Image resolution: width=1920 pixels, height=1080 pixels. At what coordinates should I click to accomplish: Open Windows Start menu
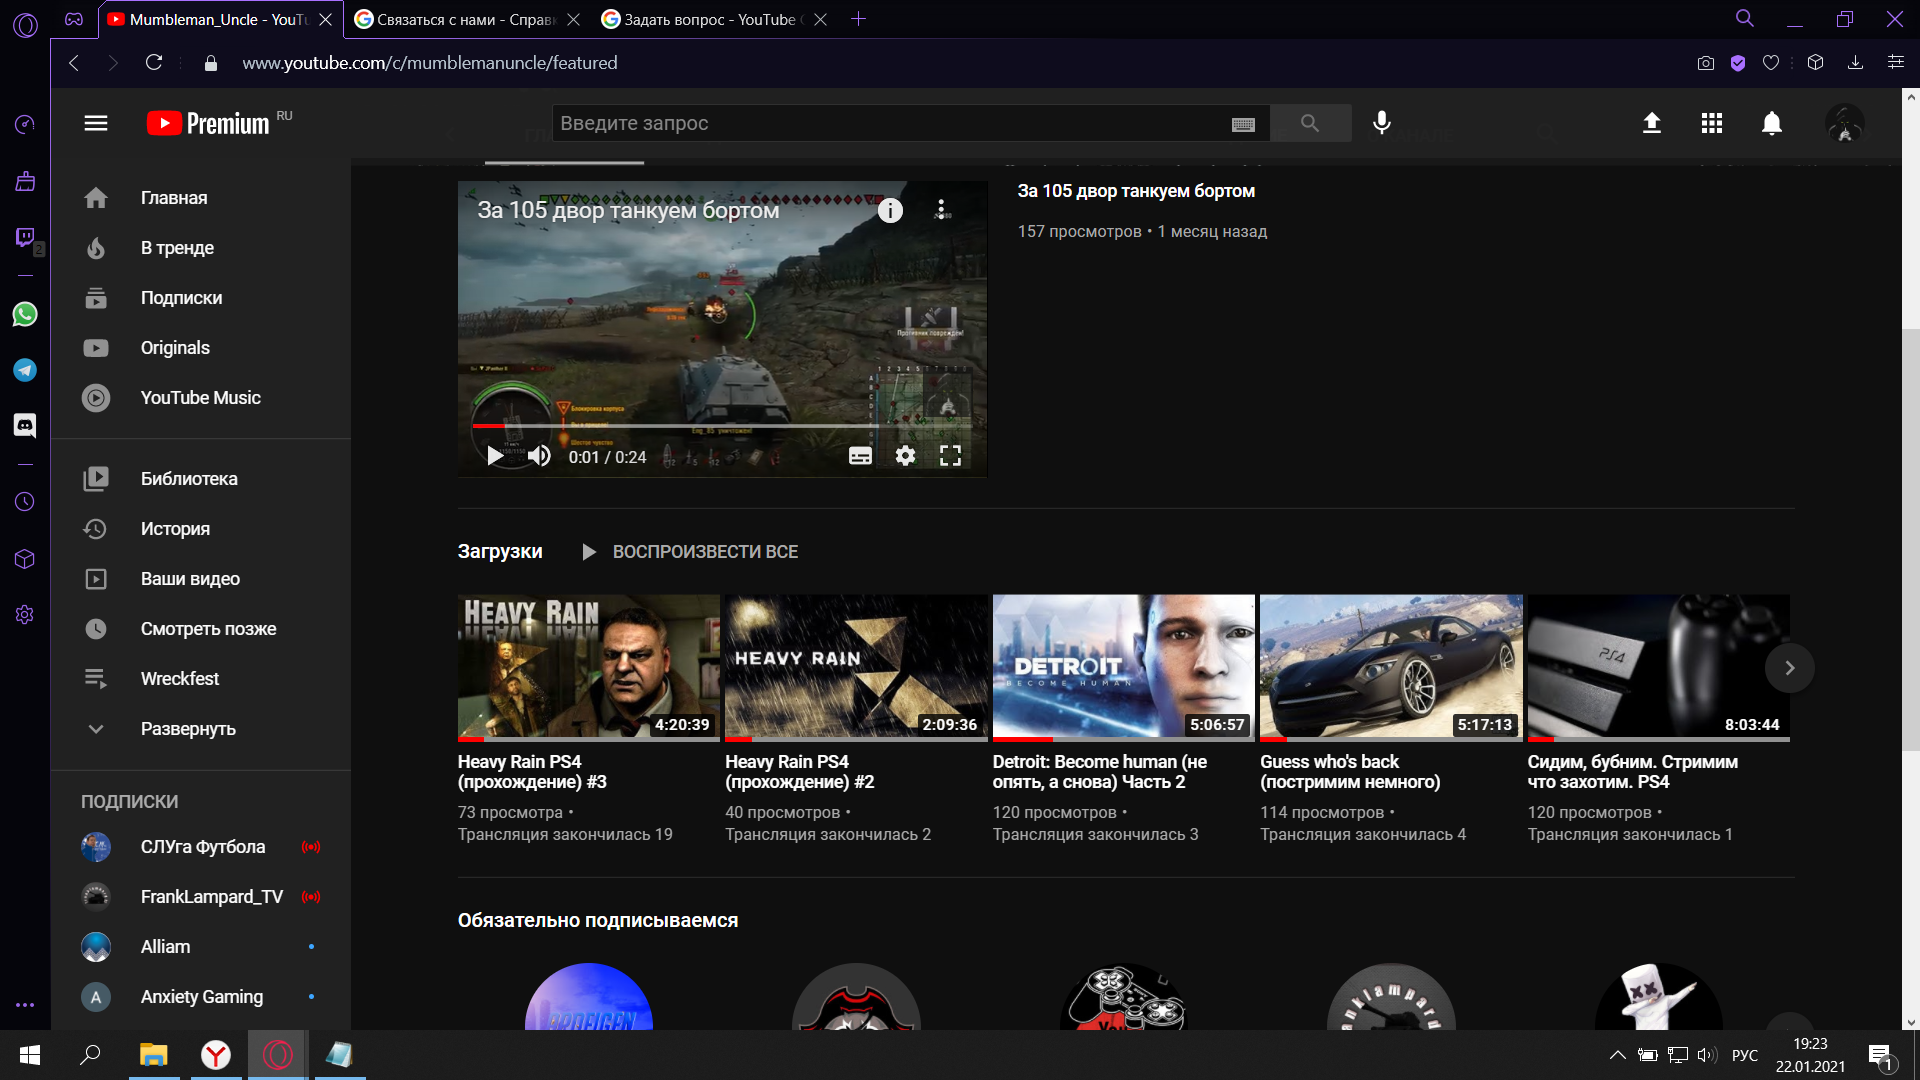pos(30,1055)
